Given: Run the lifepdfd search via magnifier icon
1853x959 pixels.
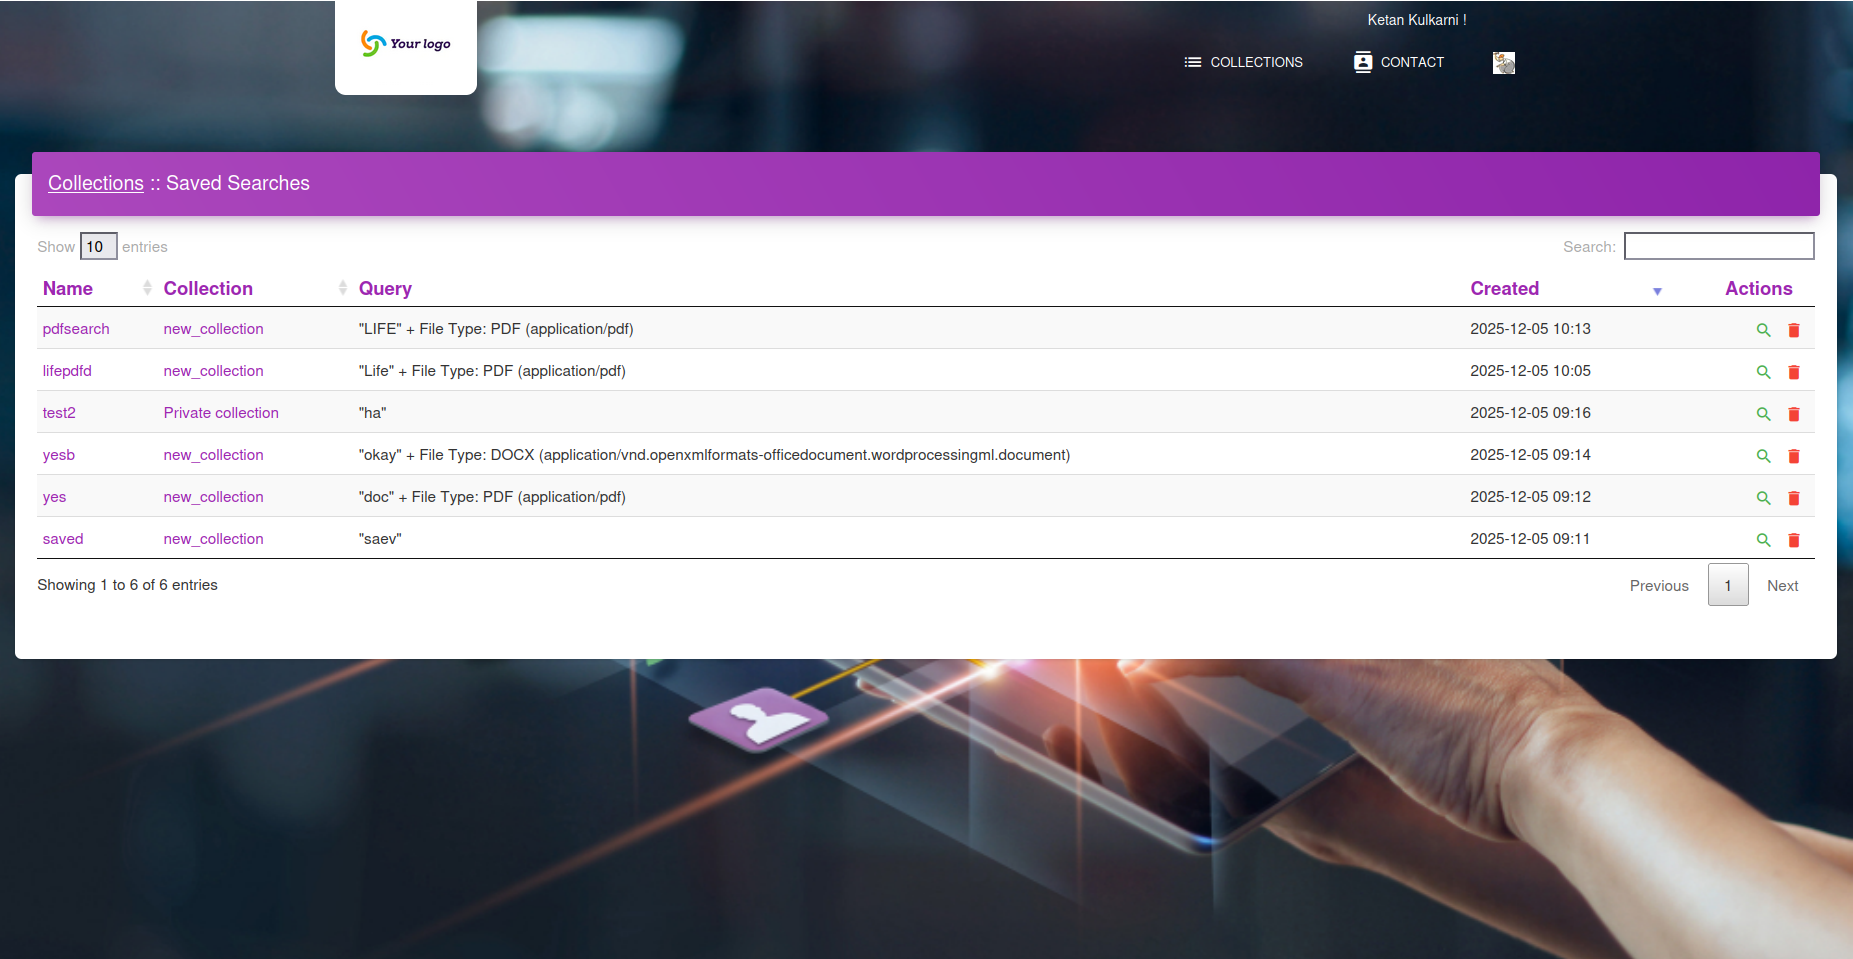Looking at the screenshot, I should (x=1763, y=372).
